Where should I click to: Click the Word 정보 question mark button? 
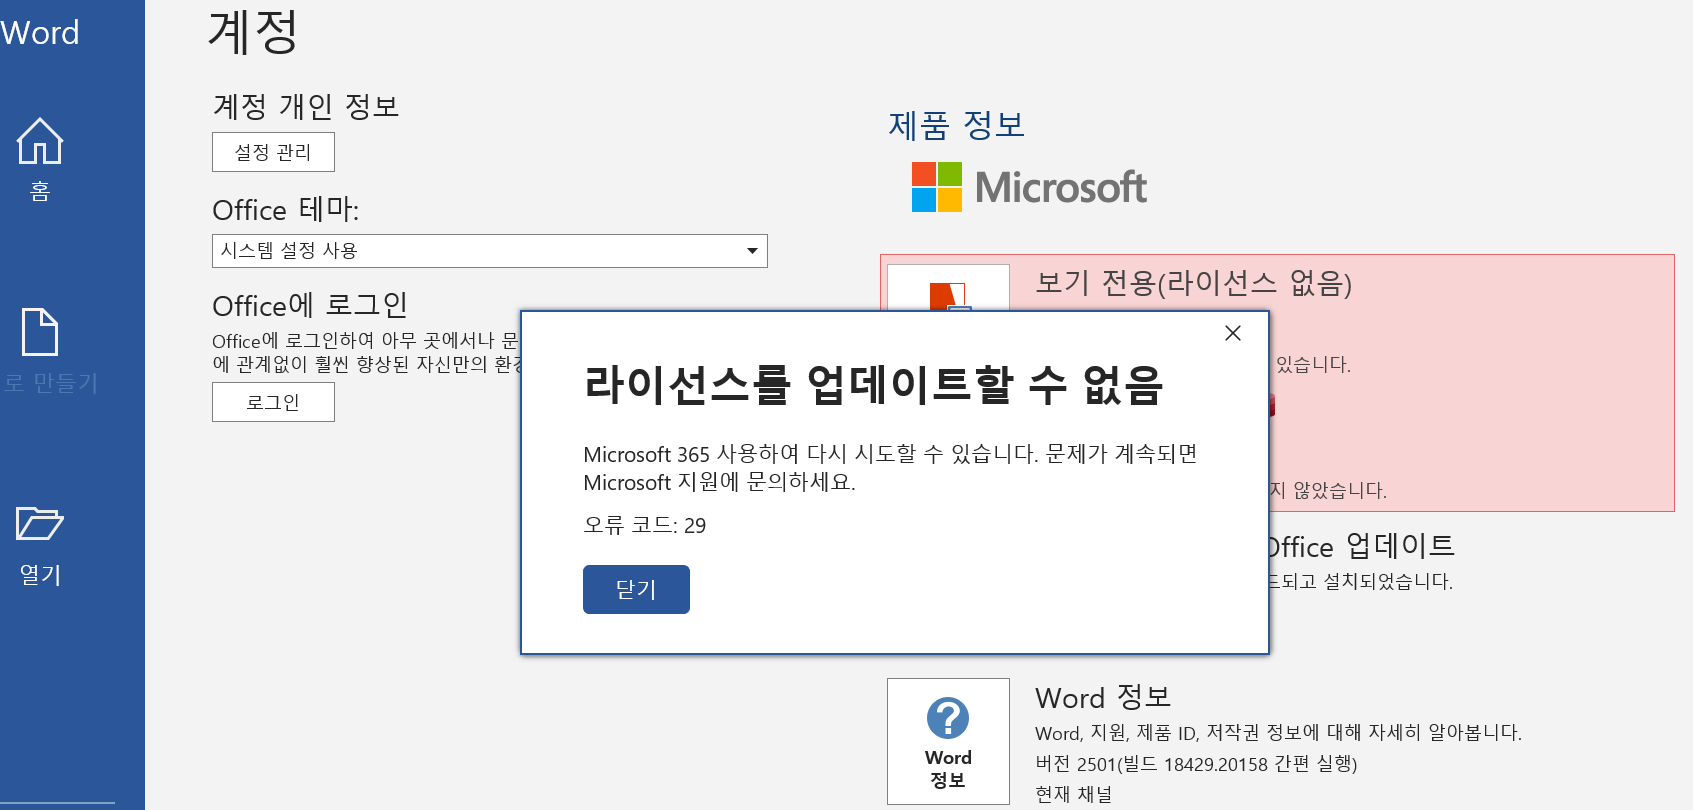[x=948, y=741]
